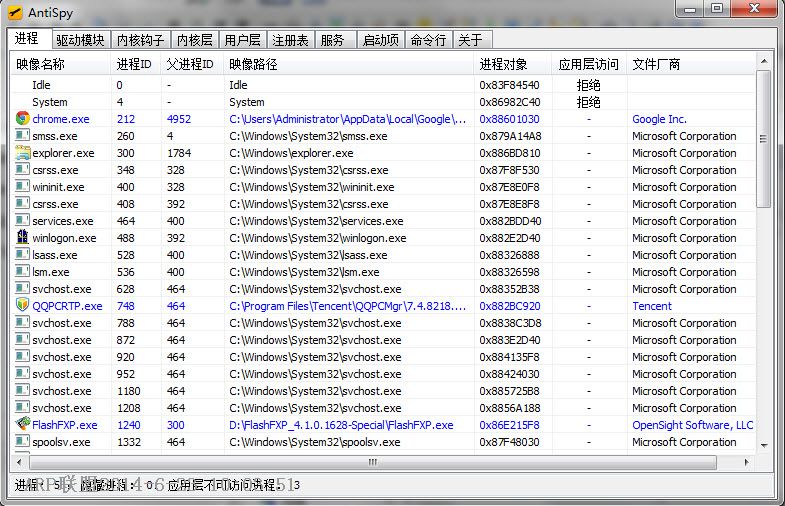Sort by the 进程ID column header

[135, 64]
